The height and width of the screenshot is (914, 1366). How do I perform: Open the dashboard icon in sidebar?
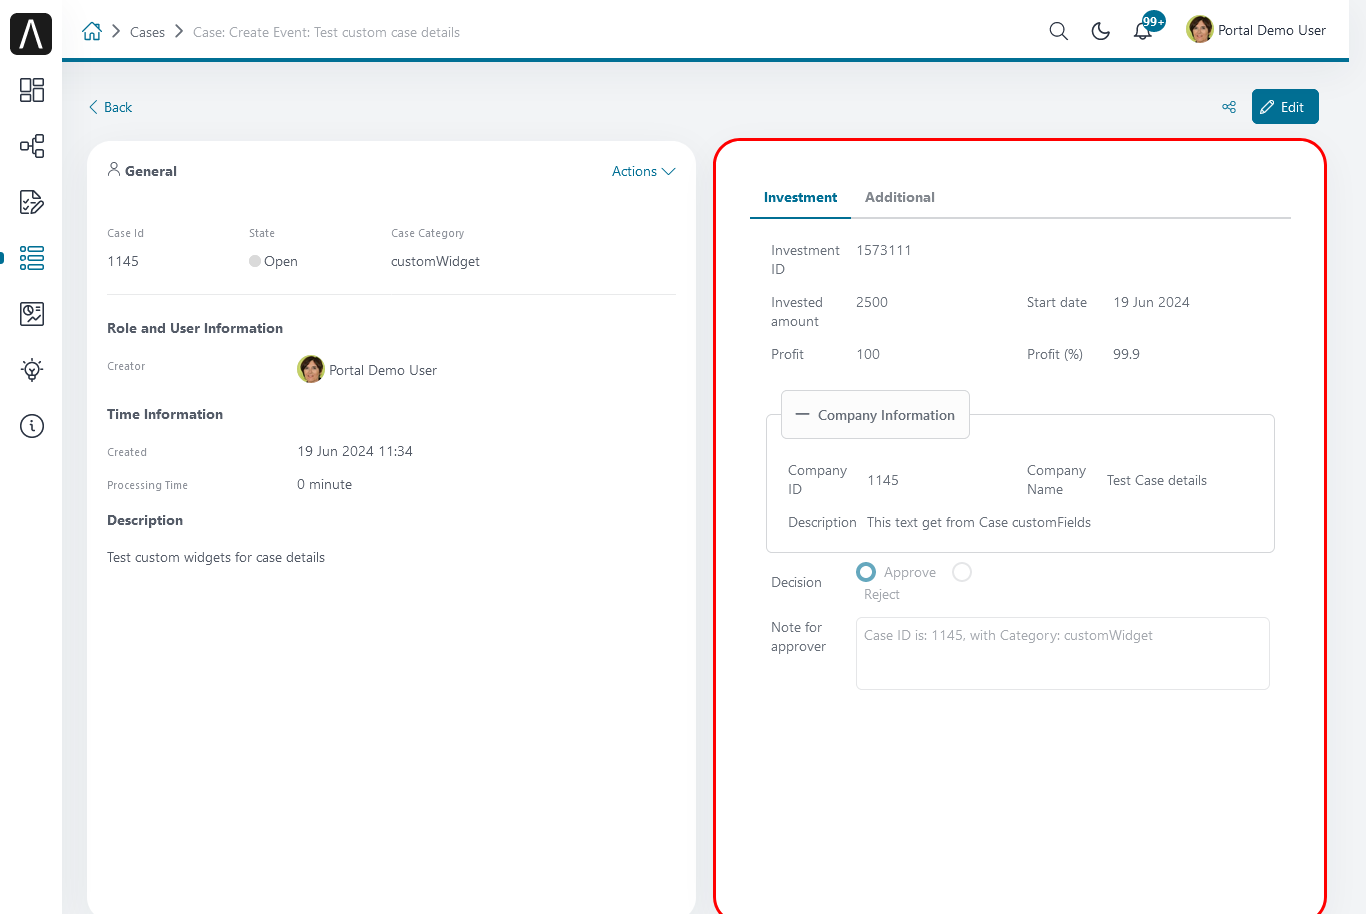point(32,90)
